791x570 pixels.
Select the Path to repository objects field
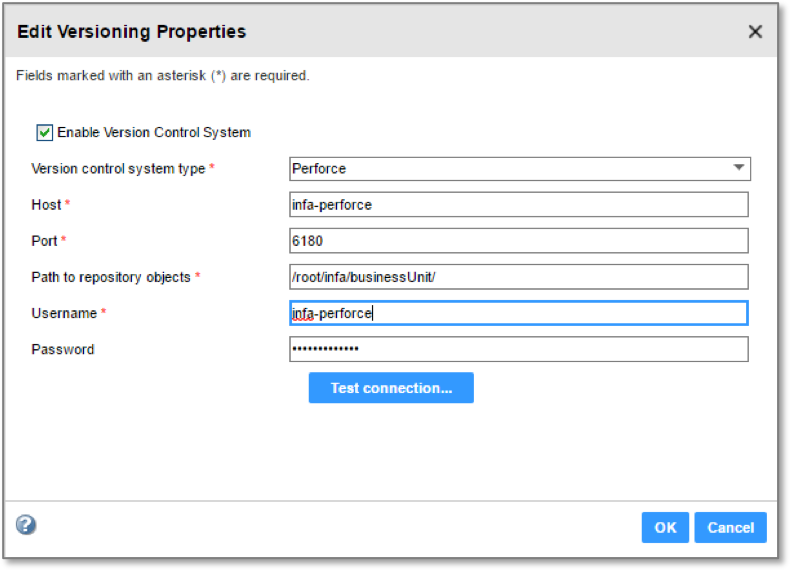tap(519, 277)
